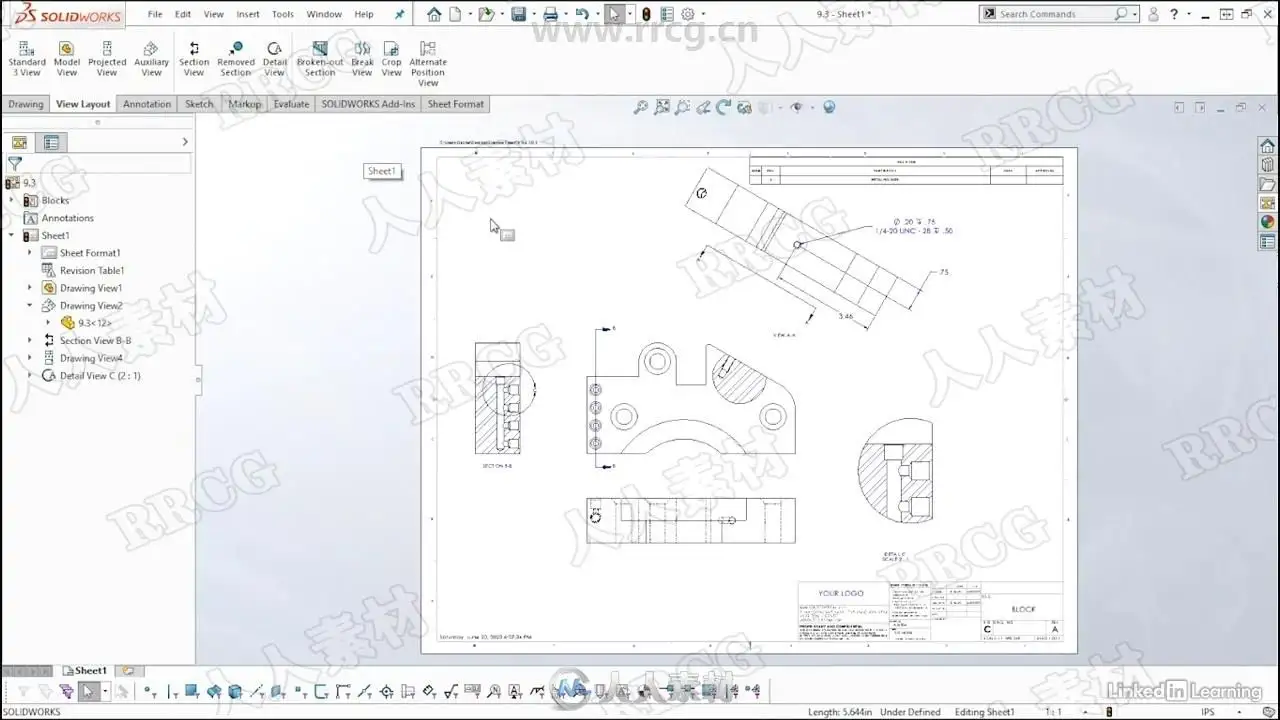The height and width of the screenshot is (720, 1280).
Task: Click the Zoom to Fit icon
Action: [x=641, y=107]
